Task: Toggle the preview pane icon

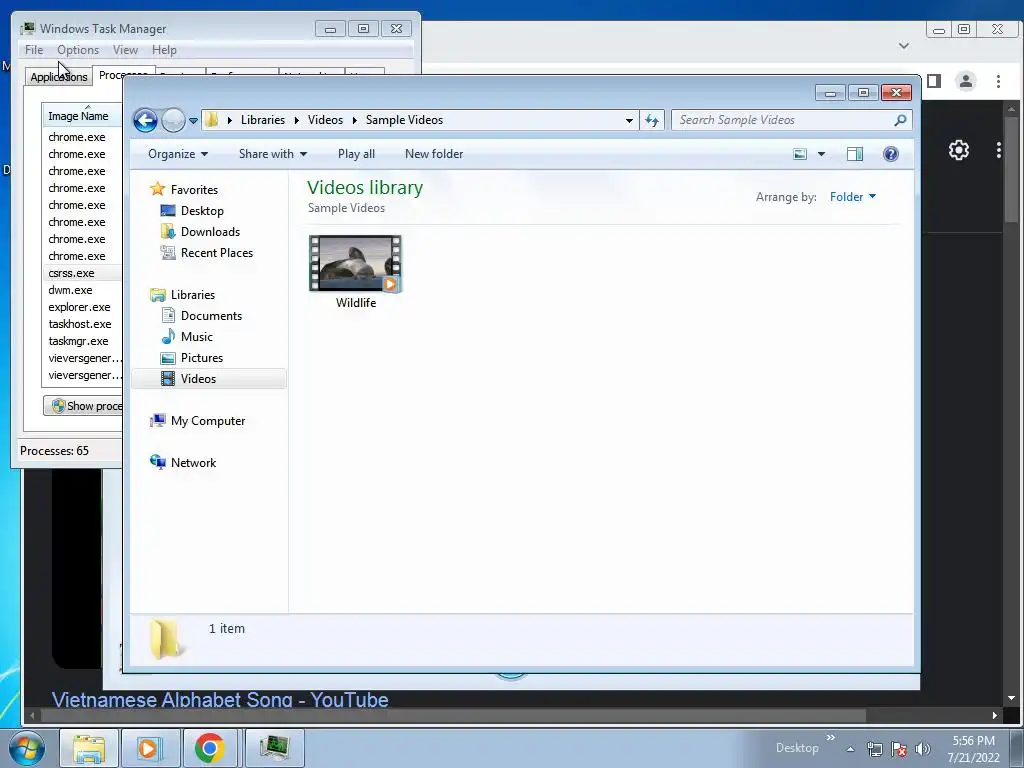Action: pyautogui.click(x=855, y=154)
